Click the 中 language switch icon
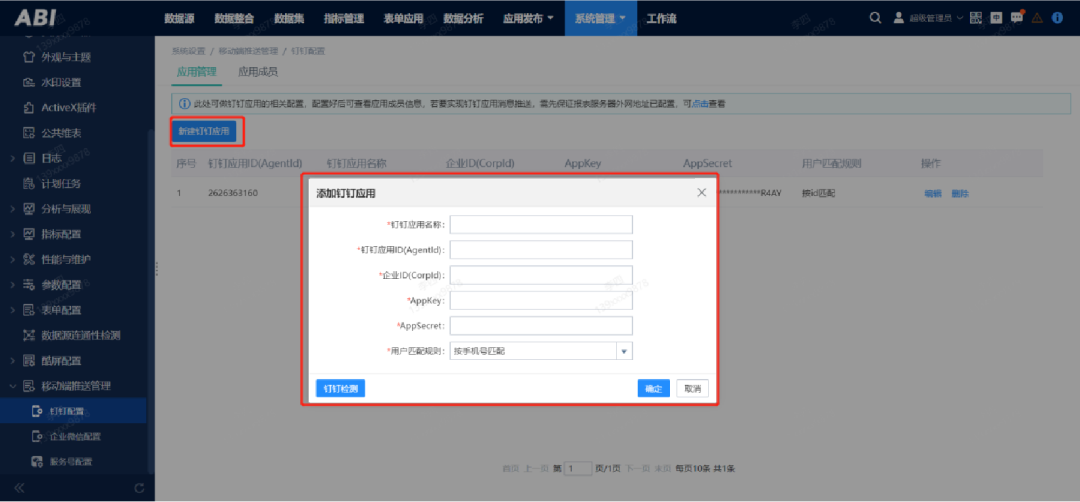The height and width of the screenshot is (502, 1080). coord(996,18)
